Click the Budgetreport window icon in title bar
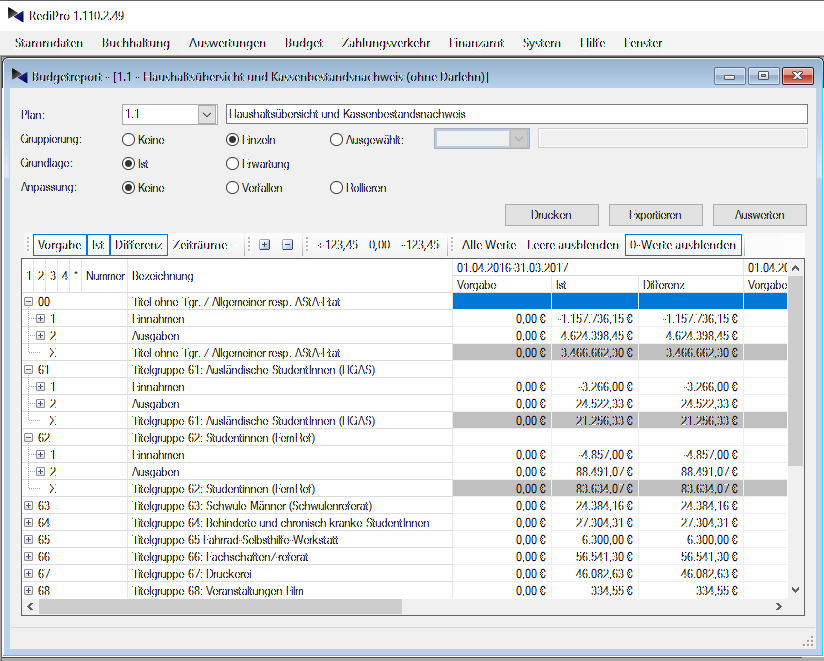824x661 pixels. pyautogui.click(x=19, y=76)
